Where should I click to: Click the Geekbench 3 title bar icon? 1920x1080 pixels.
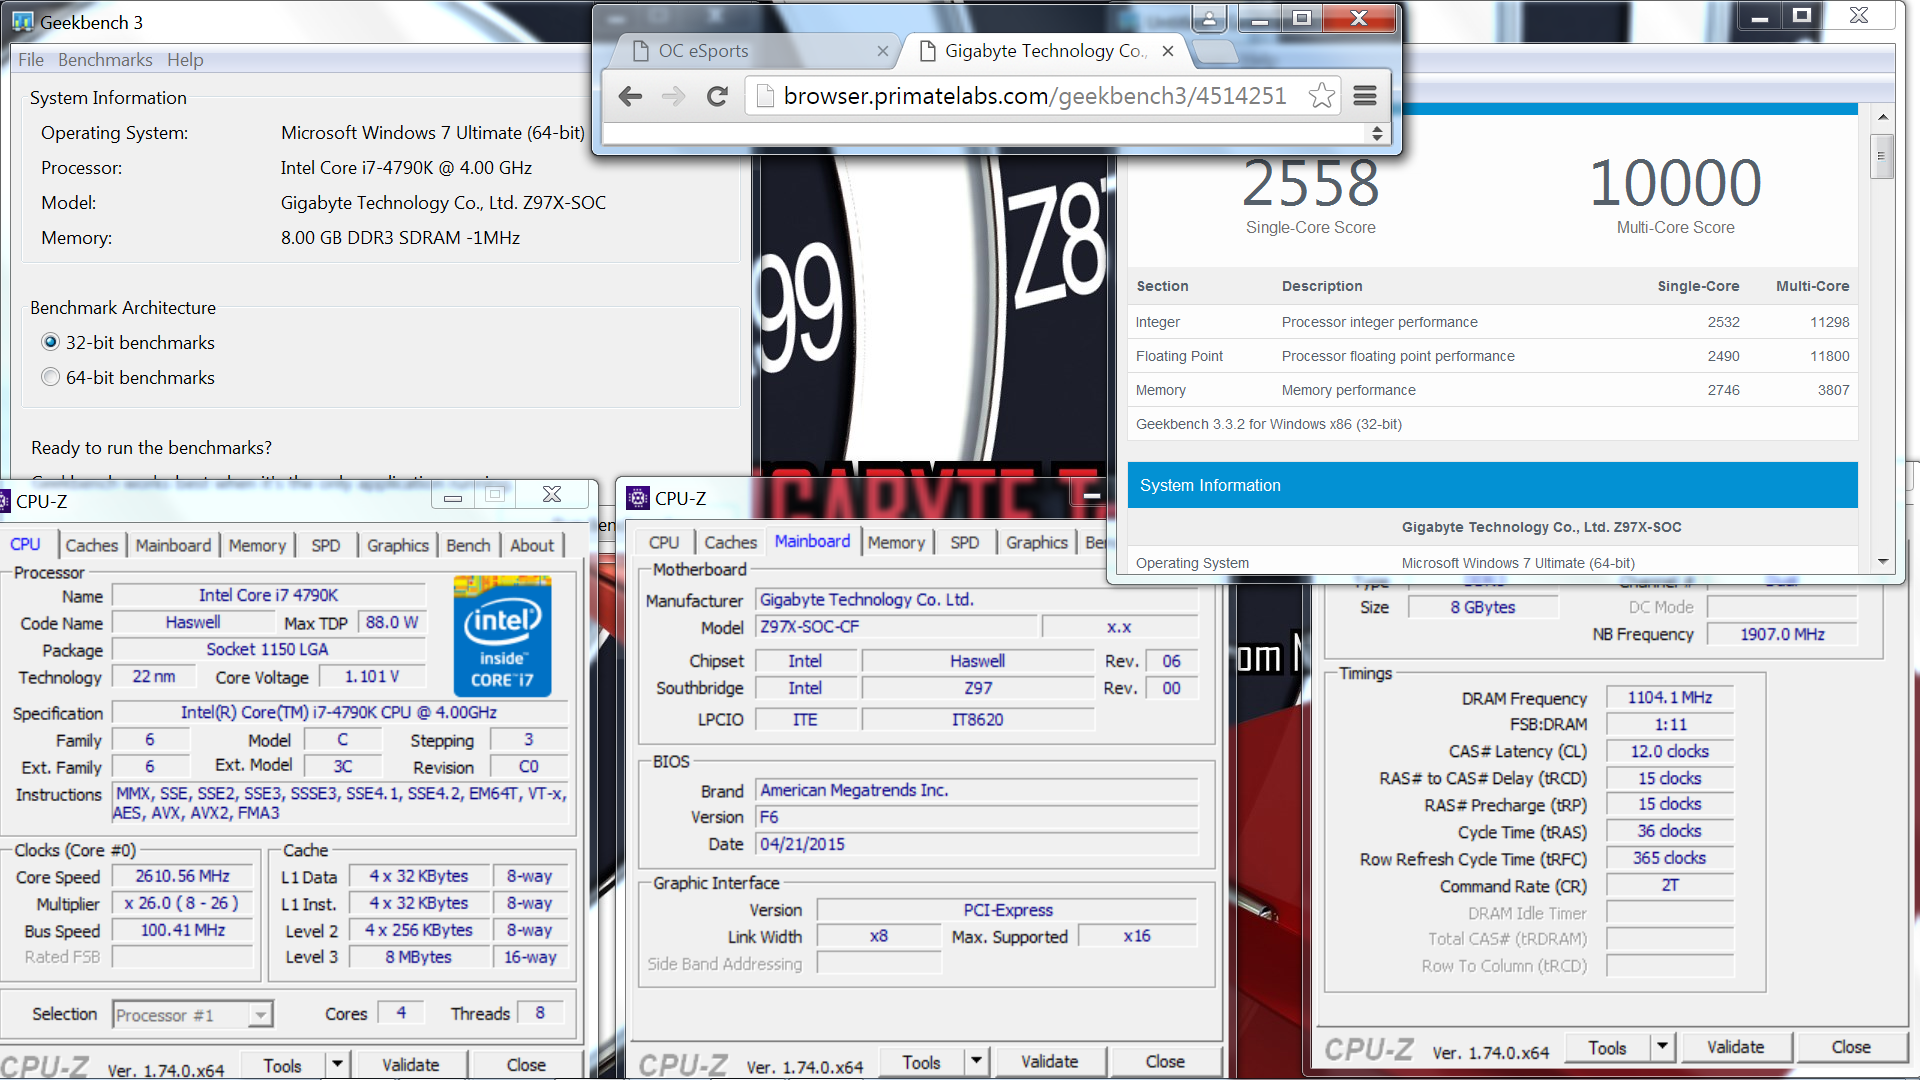[22, 21]
